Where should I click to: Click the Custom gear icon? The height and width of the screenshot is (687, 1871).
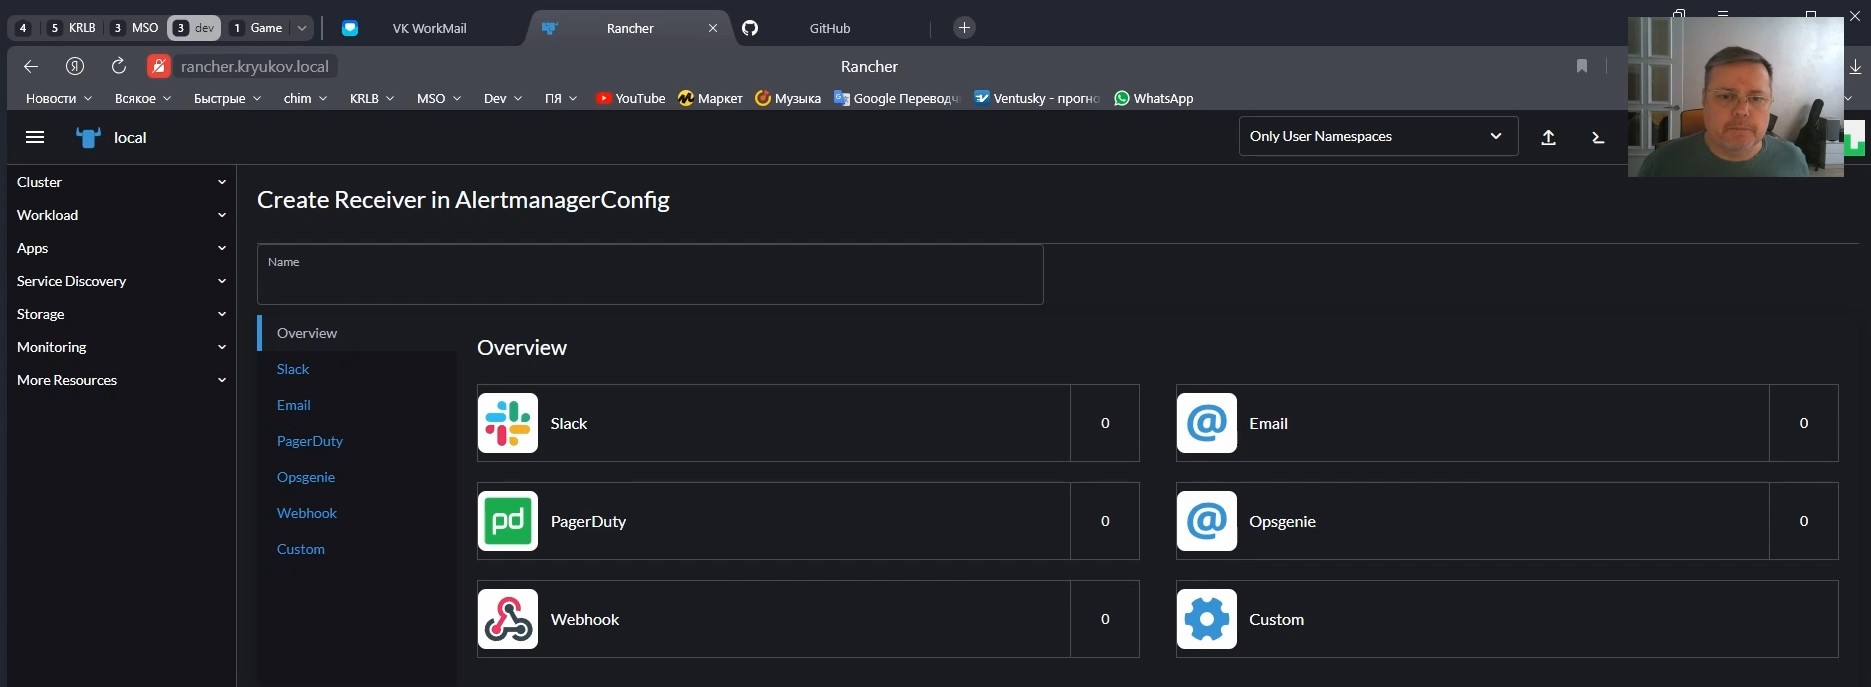click(x=1207, y=619)
